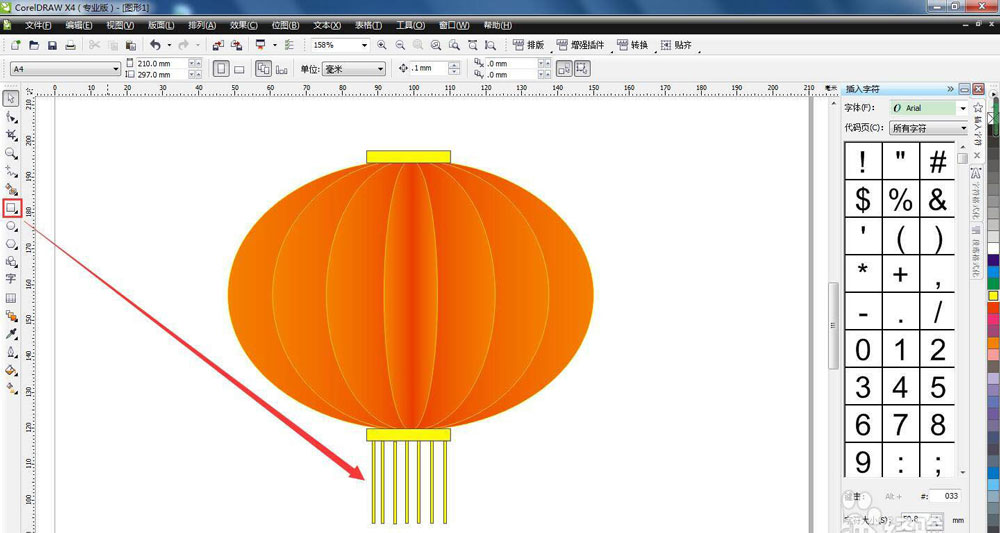Select the Zoom tool in the toolbox
Viewport: 1000px width, 533px height.
click(11, 153)
